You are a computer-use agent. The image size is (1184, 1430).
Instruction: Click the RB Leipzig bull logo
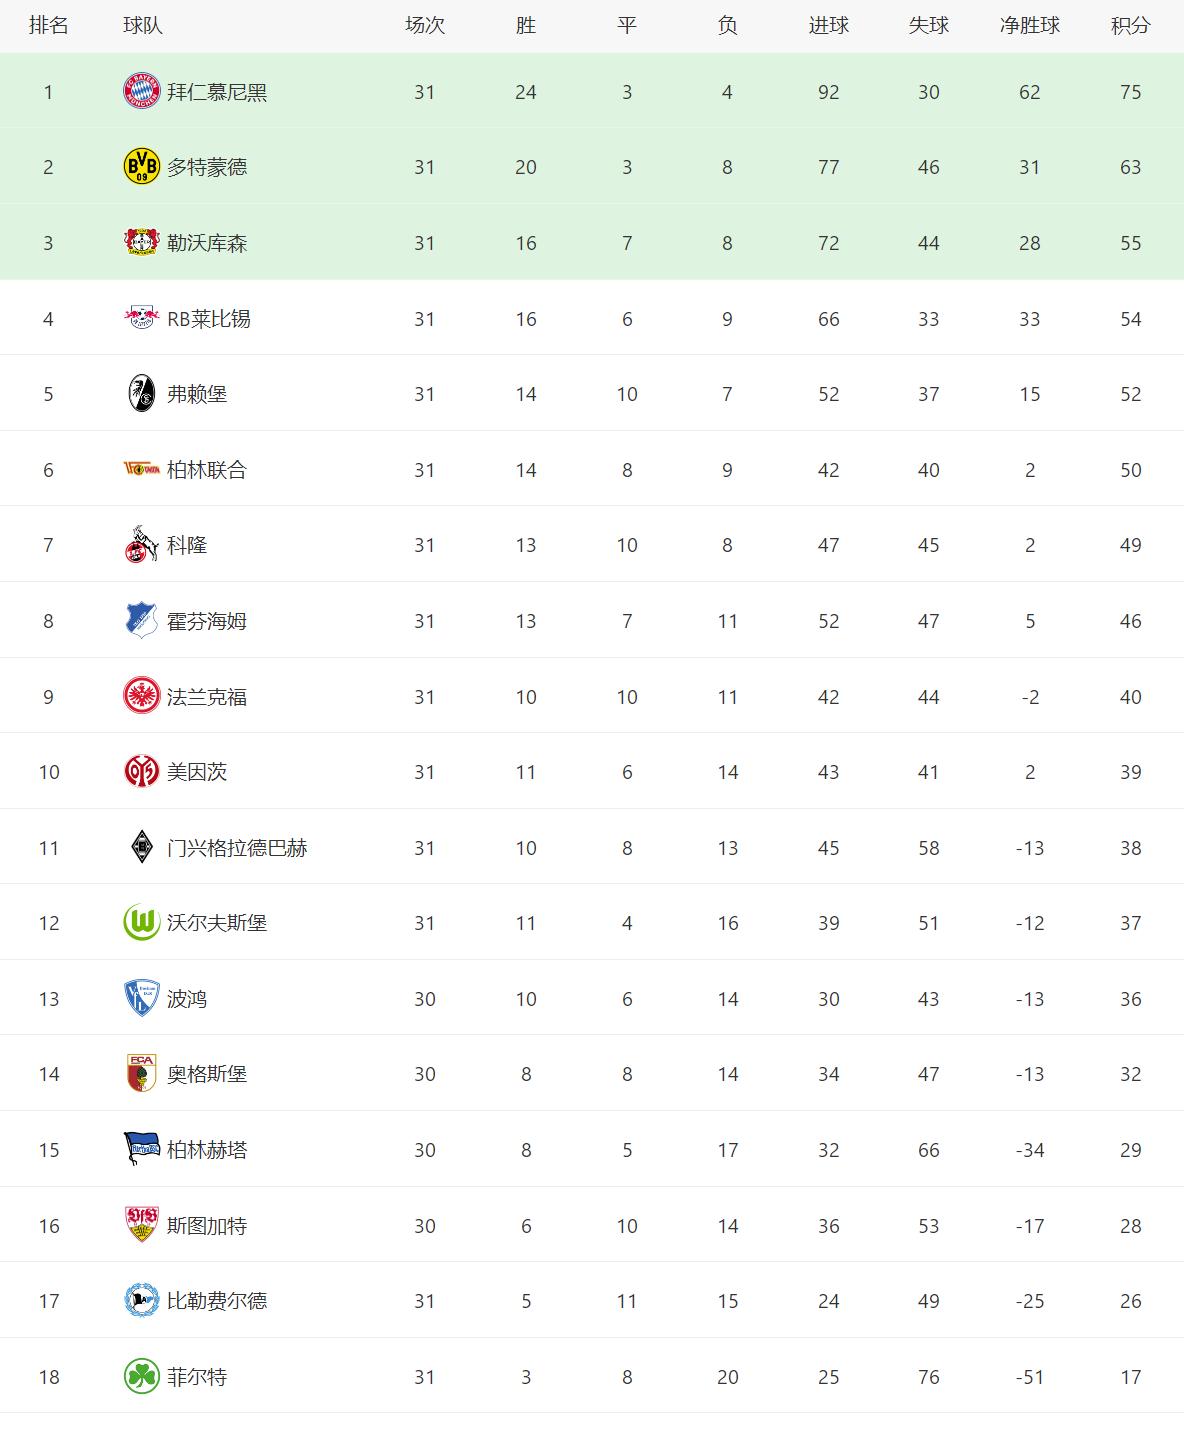141,319
